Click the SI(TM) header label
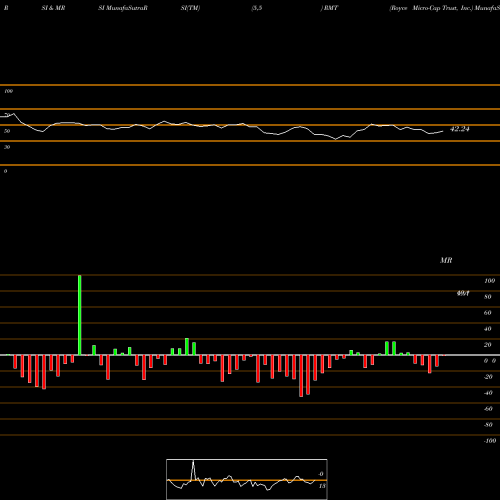This screenshot has width=500, height=500. click(x=190, y=8)
